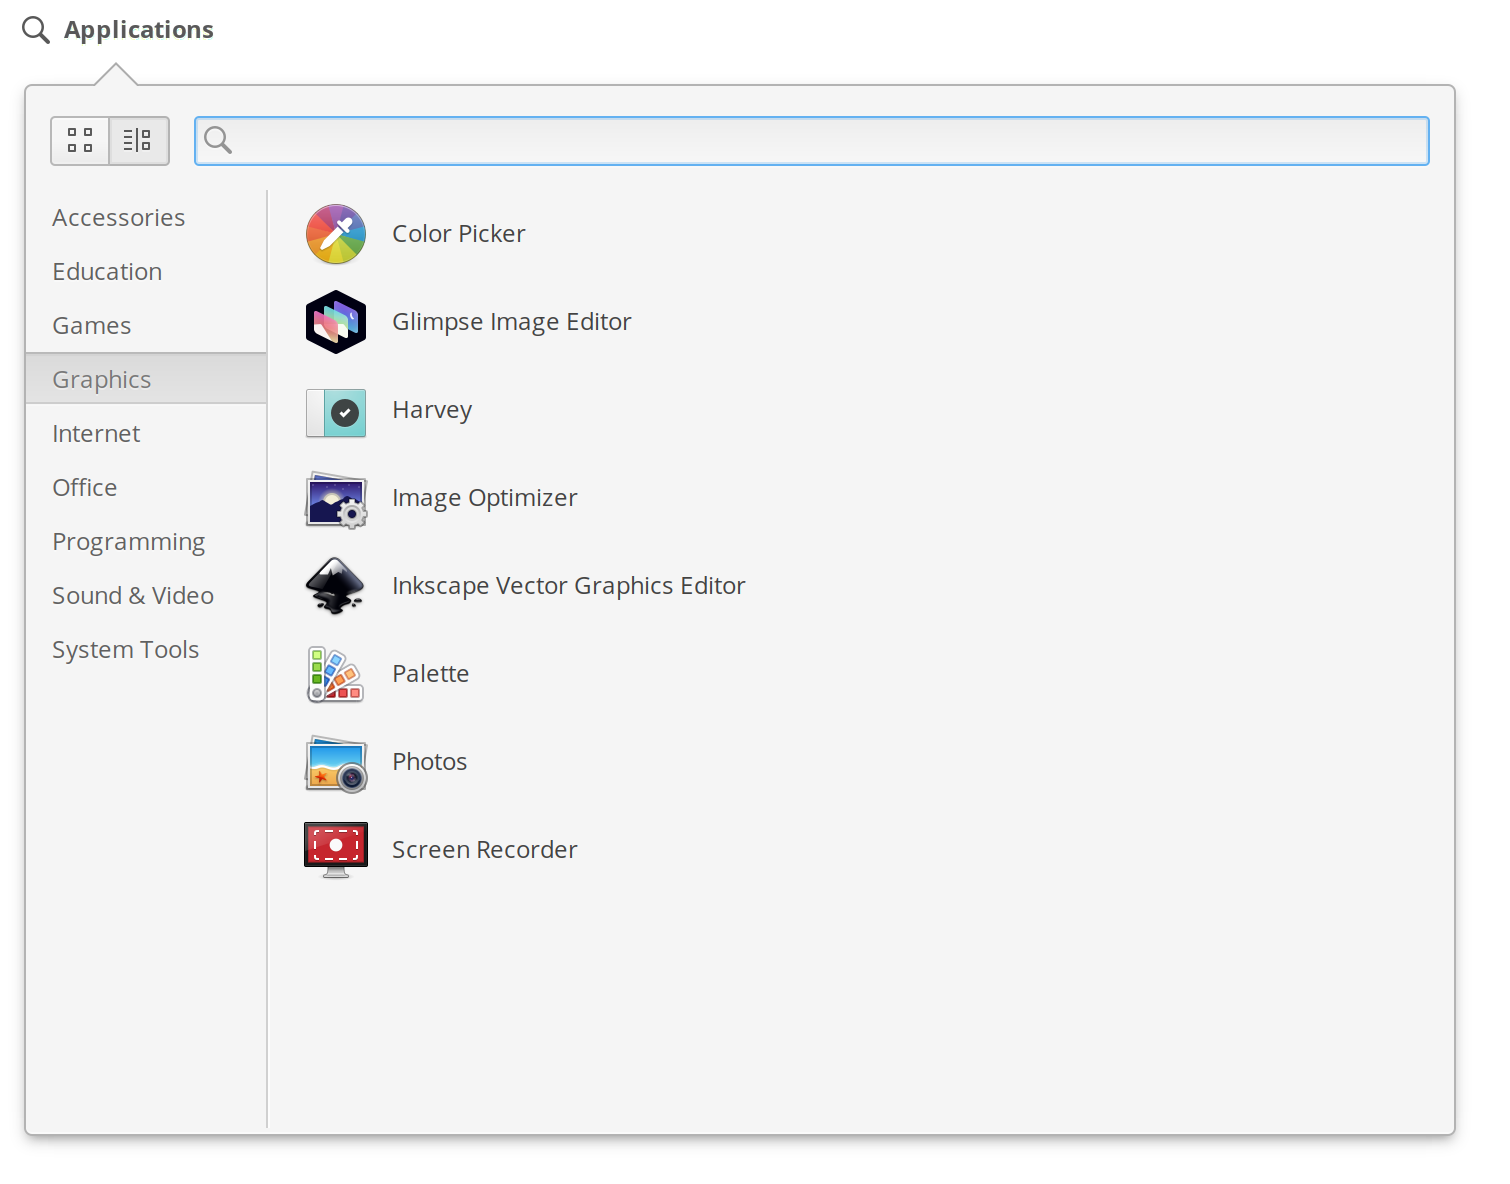Viewport: 1510px width, 1184px height.
Task: Click the Harvey app icon
Action: pos(336,412)
